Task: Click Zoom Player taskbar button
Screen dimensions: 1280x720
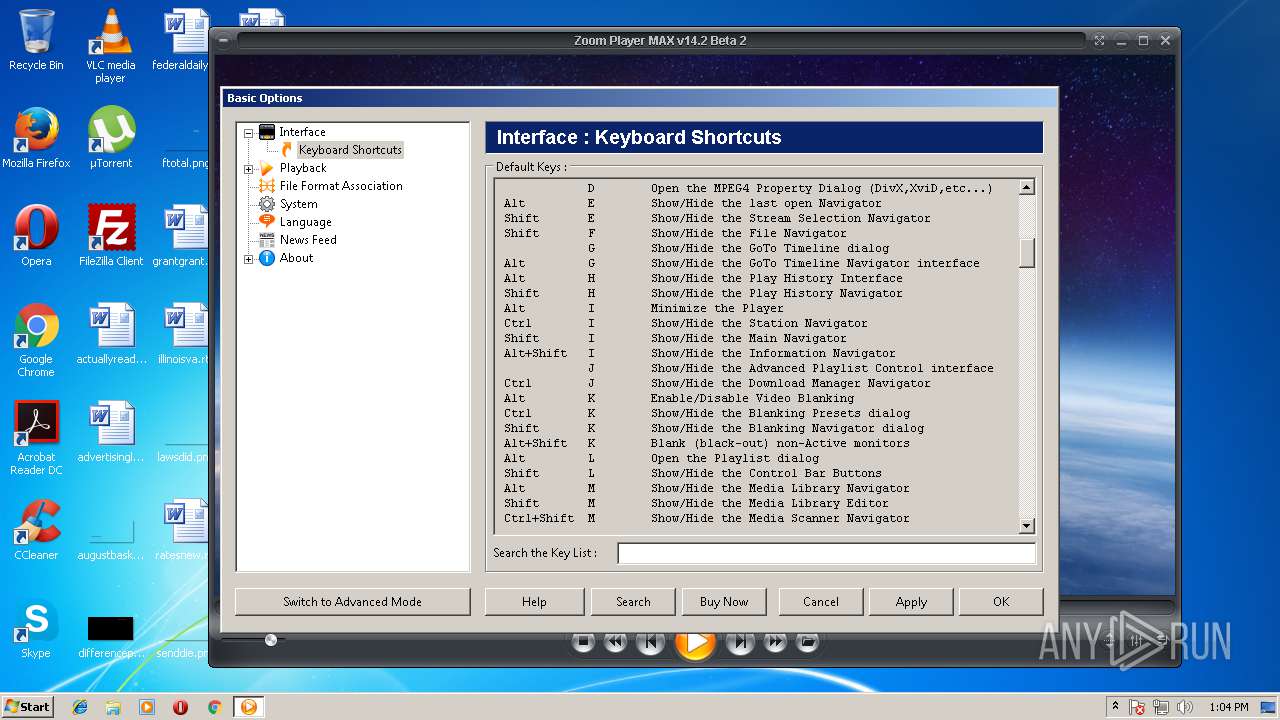Action: 248,707
